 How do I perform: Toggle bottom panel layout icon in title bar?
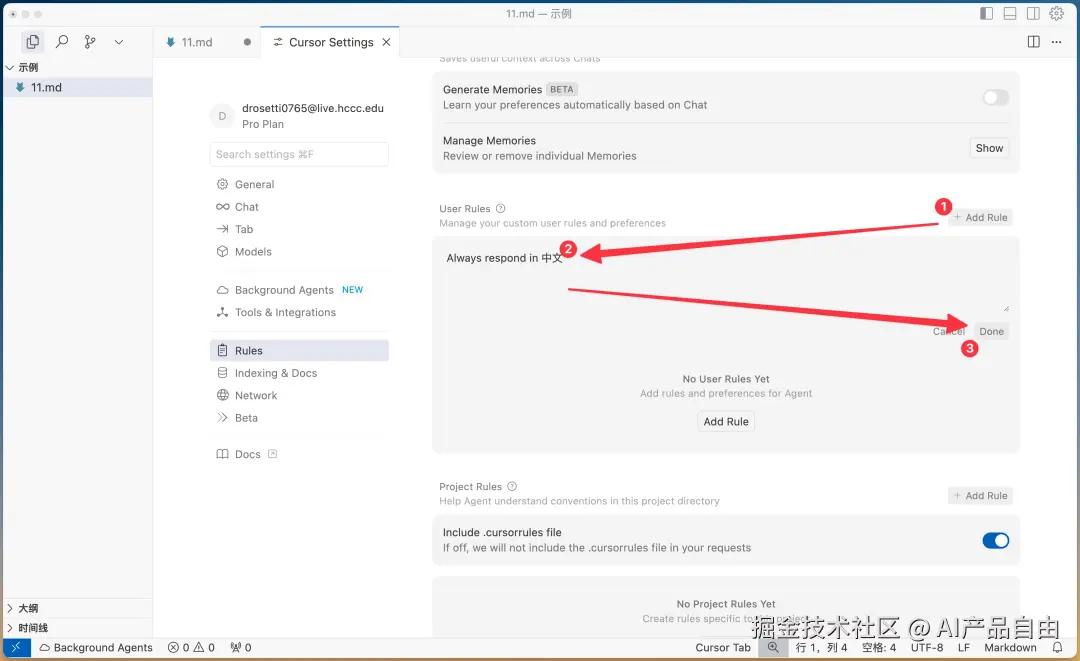tap(1010, 13)
